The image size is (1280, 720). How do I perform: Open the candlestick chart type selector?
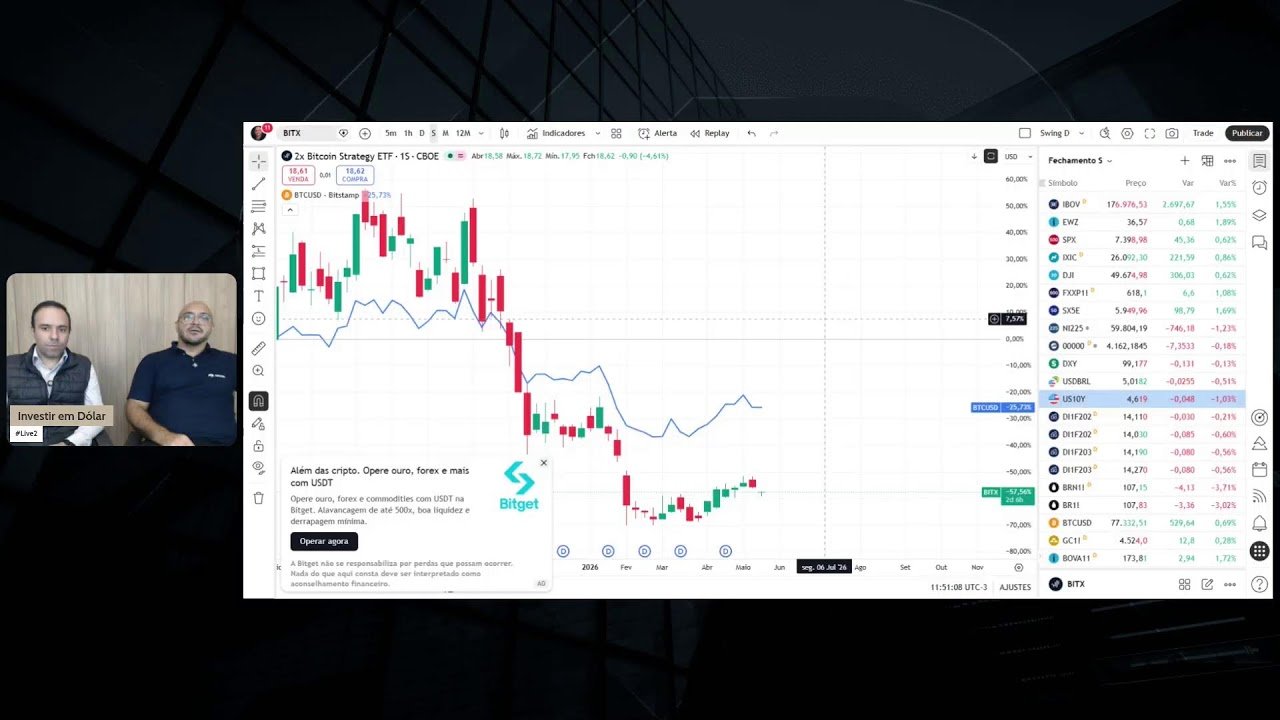point(504,133)
